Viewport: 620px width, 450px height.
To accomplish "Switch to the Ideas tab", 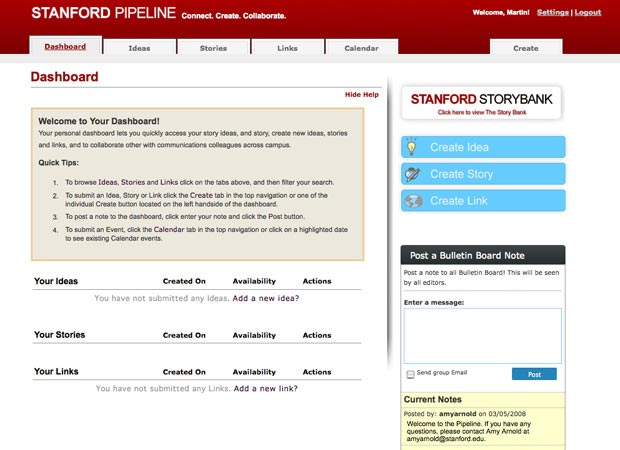I will coord(139,48).
